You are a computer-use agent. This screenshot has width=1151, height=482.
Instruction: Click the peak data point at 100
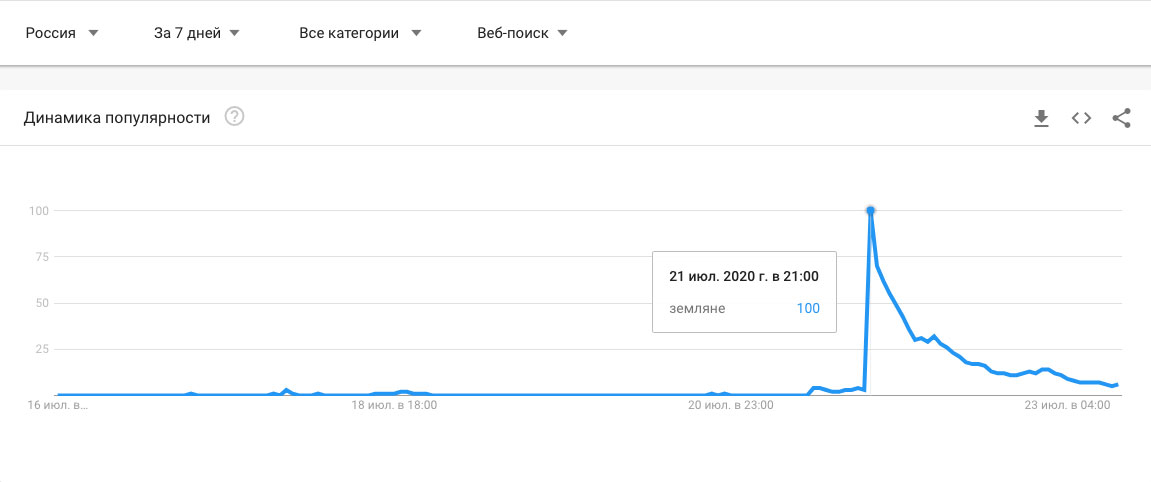(x=871, y=210)
